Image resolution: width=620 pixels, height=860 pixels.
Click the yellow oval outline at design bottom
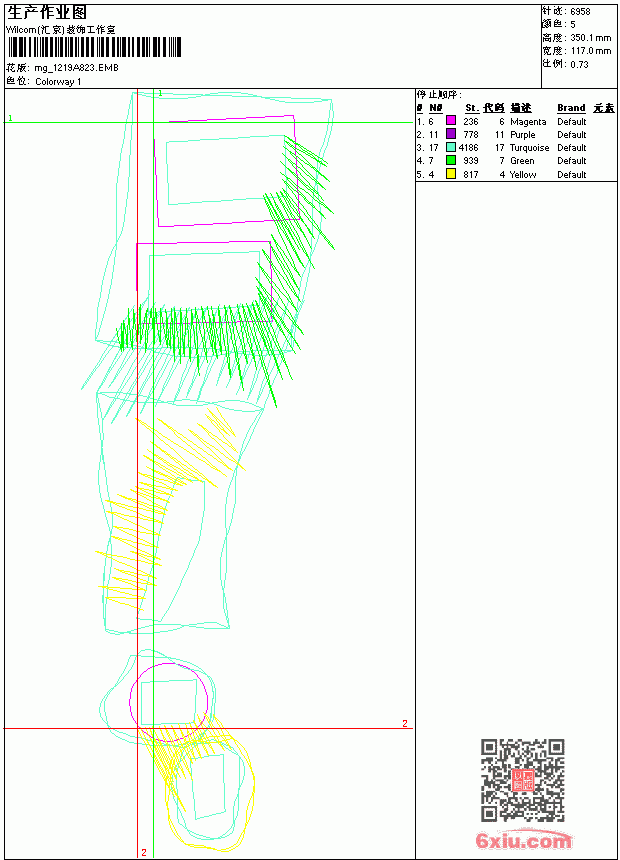211,790
